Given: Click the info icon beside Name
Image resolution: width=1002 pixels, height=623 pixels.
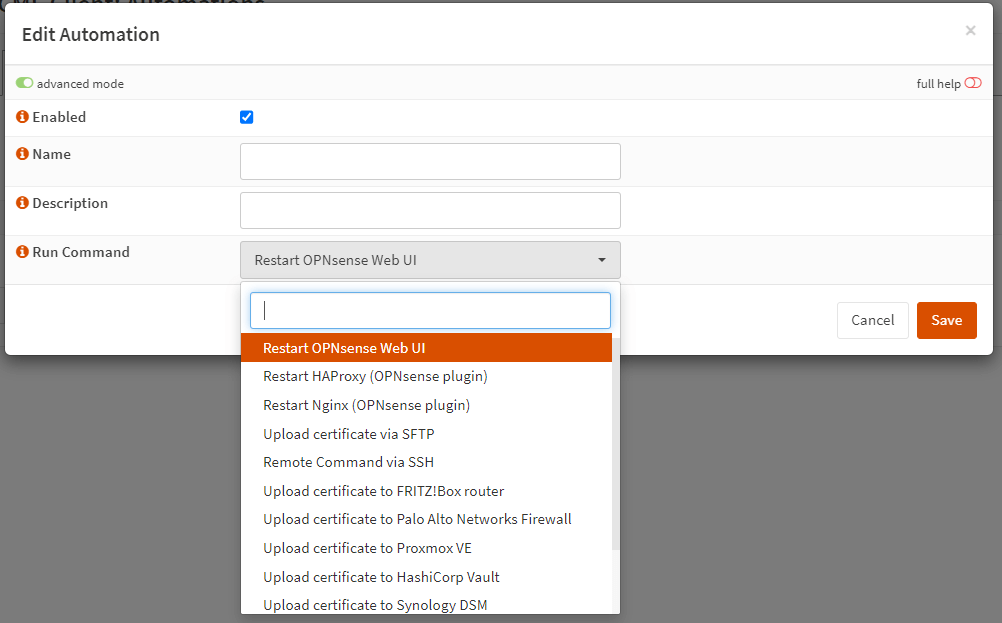Looking at the screenshot, I should click(22, 155).
